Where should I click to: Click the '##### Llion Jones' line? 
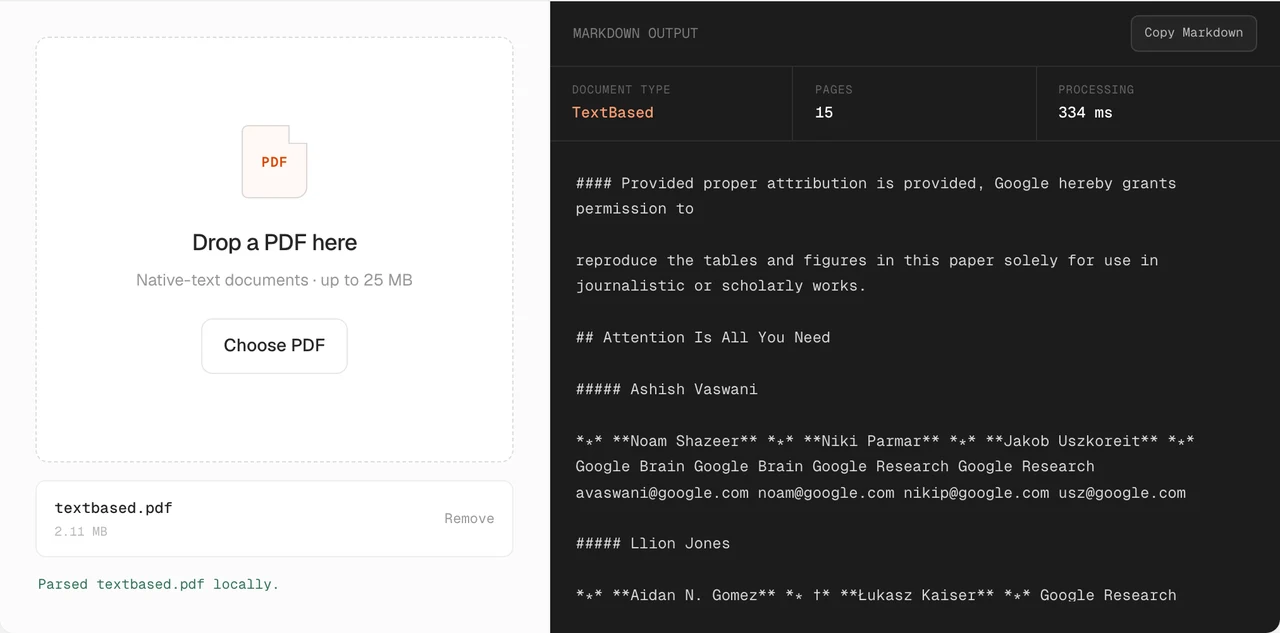(653, 544)
